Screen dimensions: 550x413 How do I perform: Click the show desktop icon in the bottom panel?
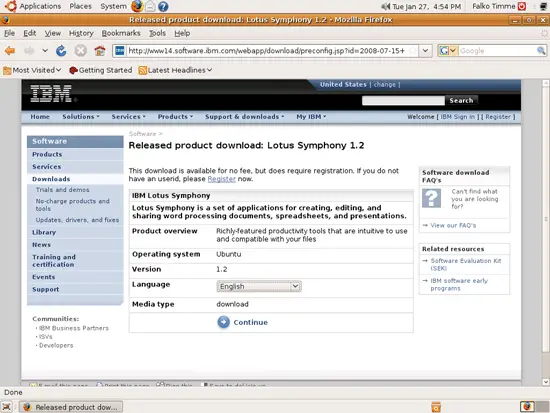[x=7, y=407]
